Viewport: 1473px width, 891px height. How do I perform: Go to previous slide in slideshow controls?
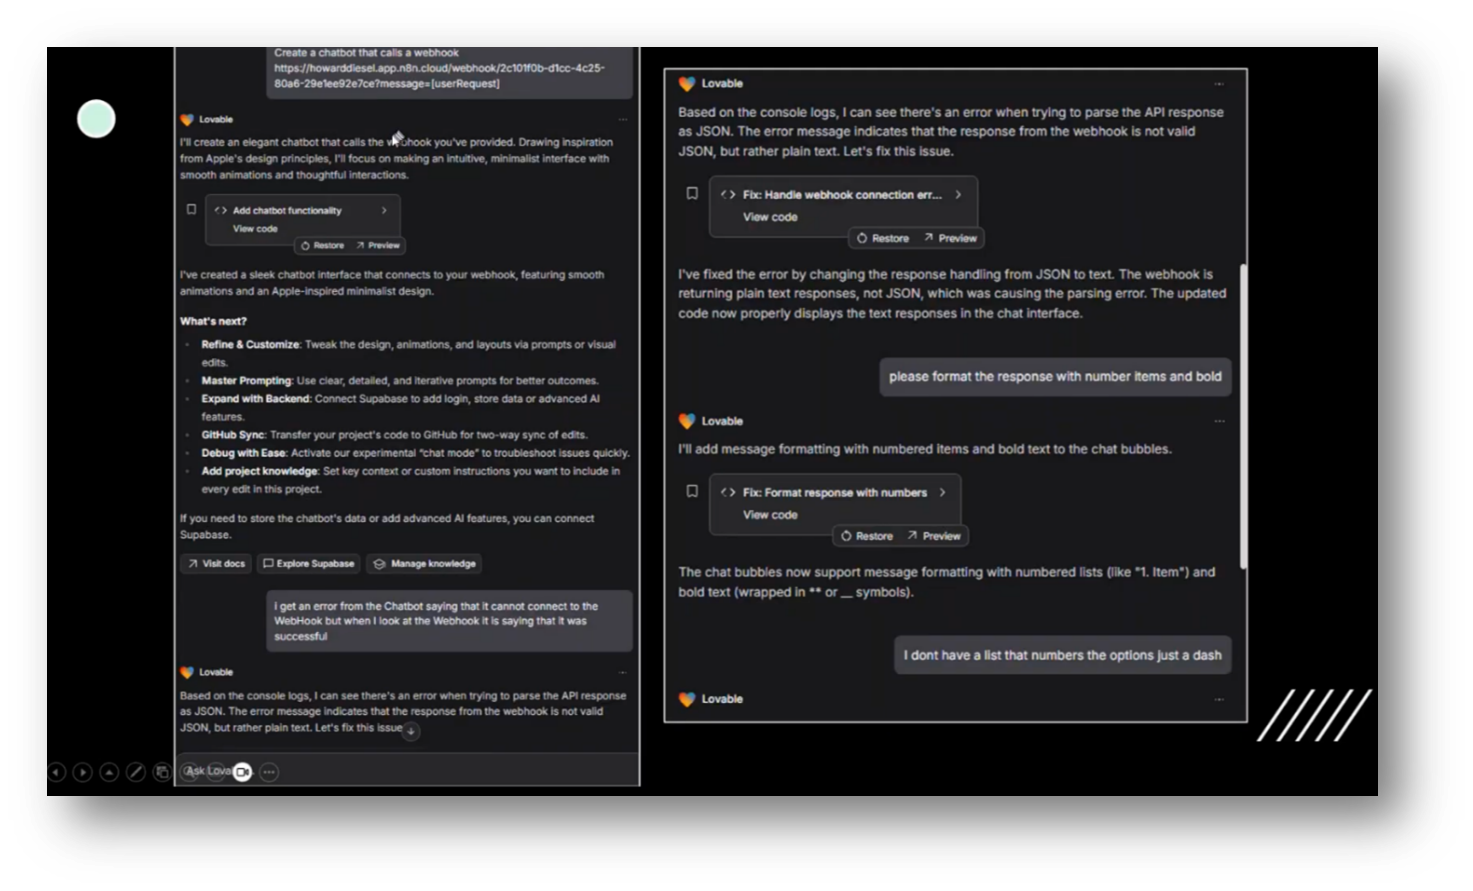pos(56,772)
